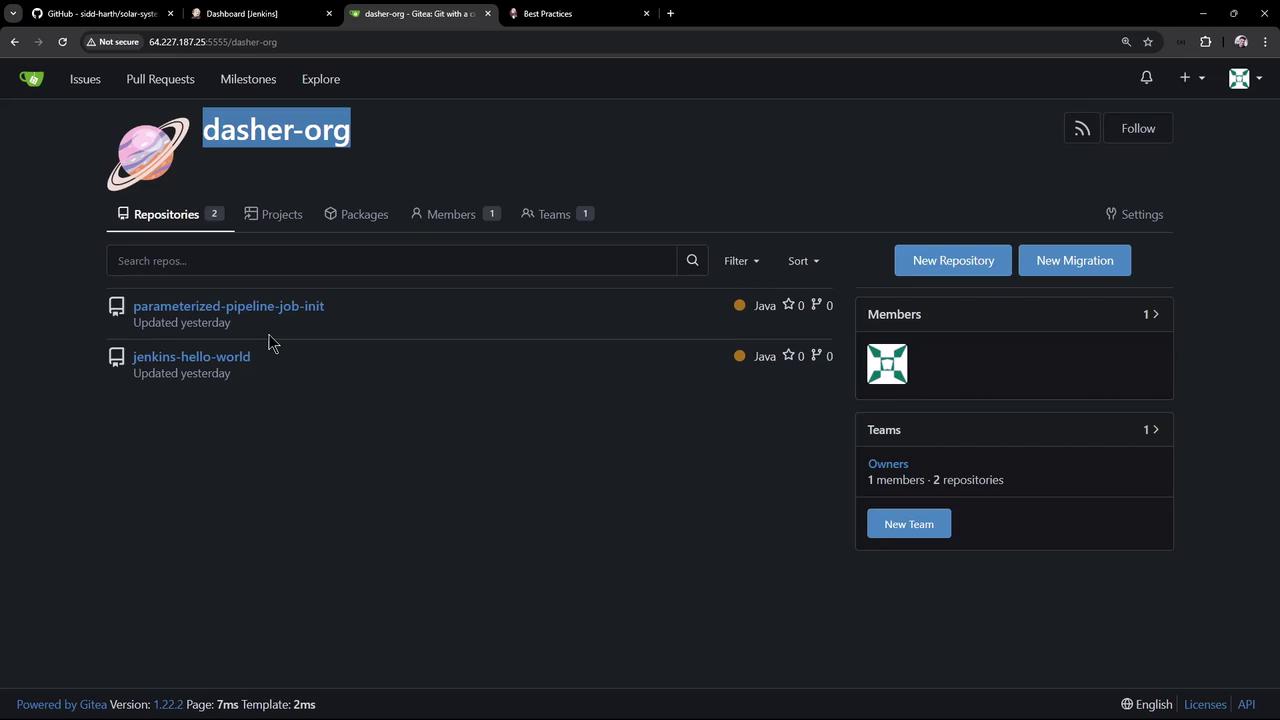Click the New Team button
Screen dimensions: 1280x720
pyautogui.click(x=909, y=524)
